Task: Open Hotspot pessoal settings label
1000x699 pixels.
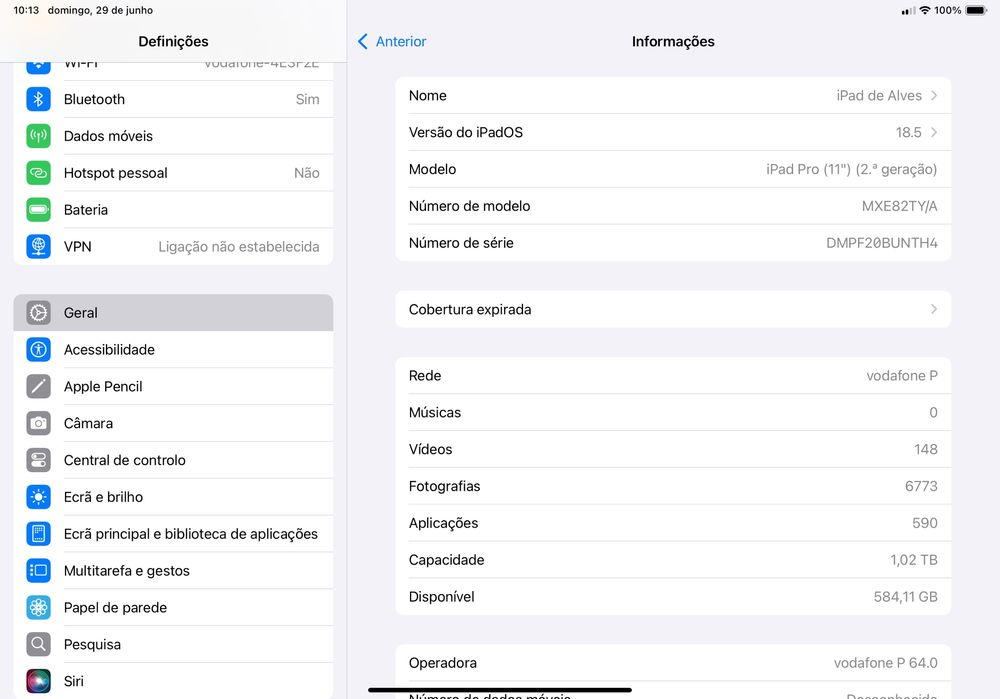Action: pyautogui.click(x=115, y=173)
